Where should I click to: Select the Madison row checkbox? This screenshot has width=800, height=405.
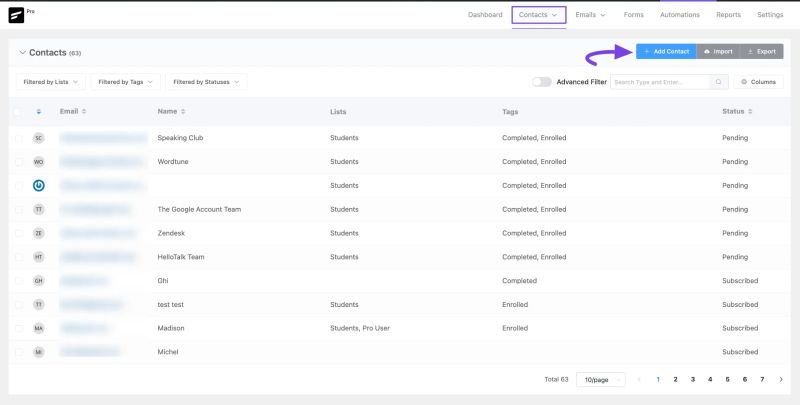coord(19,328)
